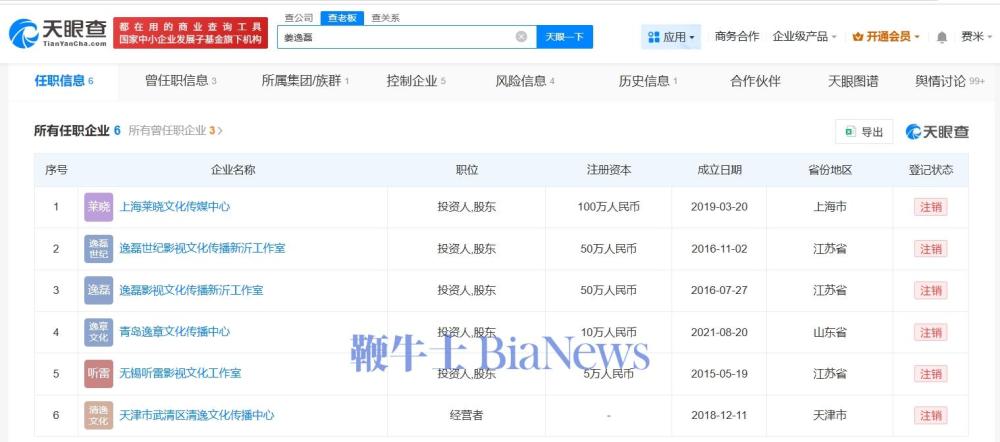The width and height of the screenshot is (1000, 442).
Task: Open 青岛逸章文化传播中心 link
Action: [175, 332]
